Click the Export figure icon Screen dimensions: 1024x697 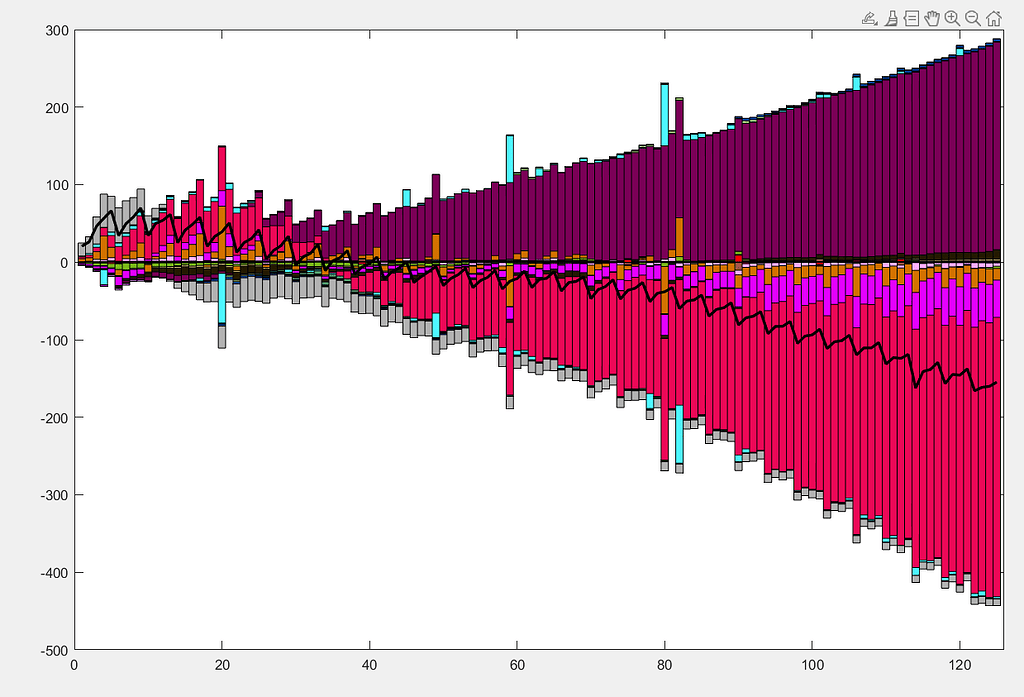click(868, 16)
